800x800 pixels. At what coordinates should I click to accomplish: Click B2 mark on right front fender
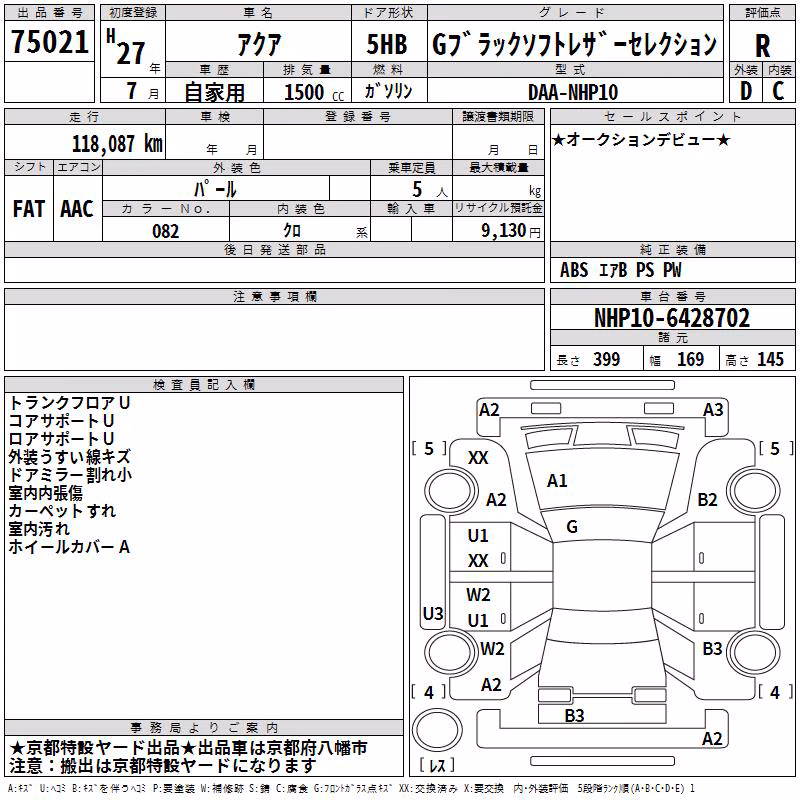(707, 499)
